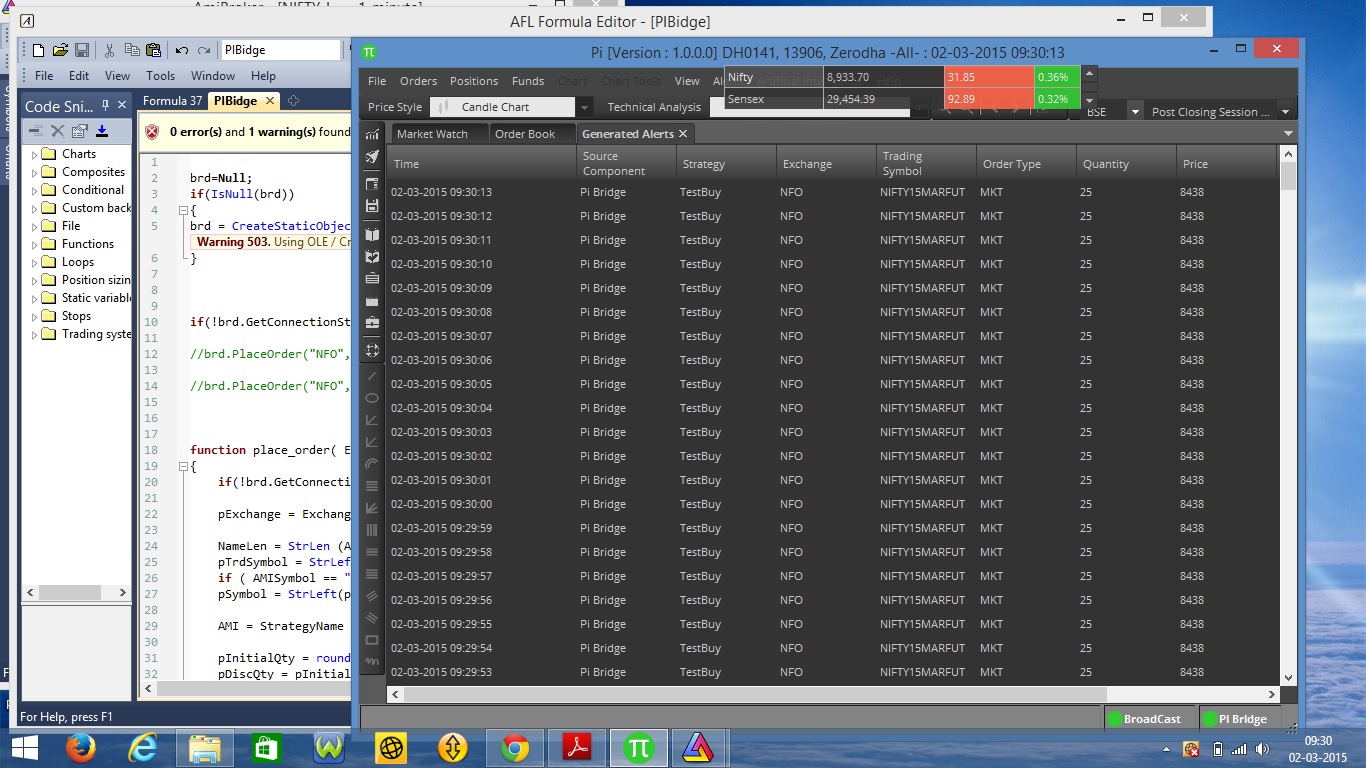1366x768 pixels.
Task: Click the alerts horizontal scrollbar right arrow
Action: pyautogui.click(x=1272, y=694)
